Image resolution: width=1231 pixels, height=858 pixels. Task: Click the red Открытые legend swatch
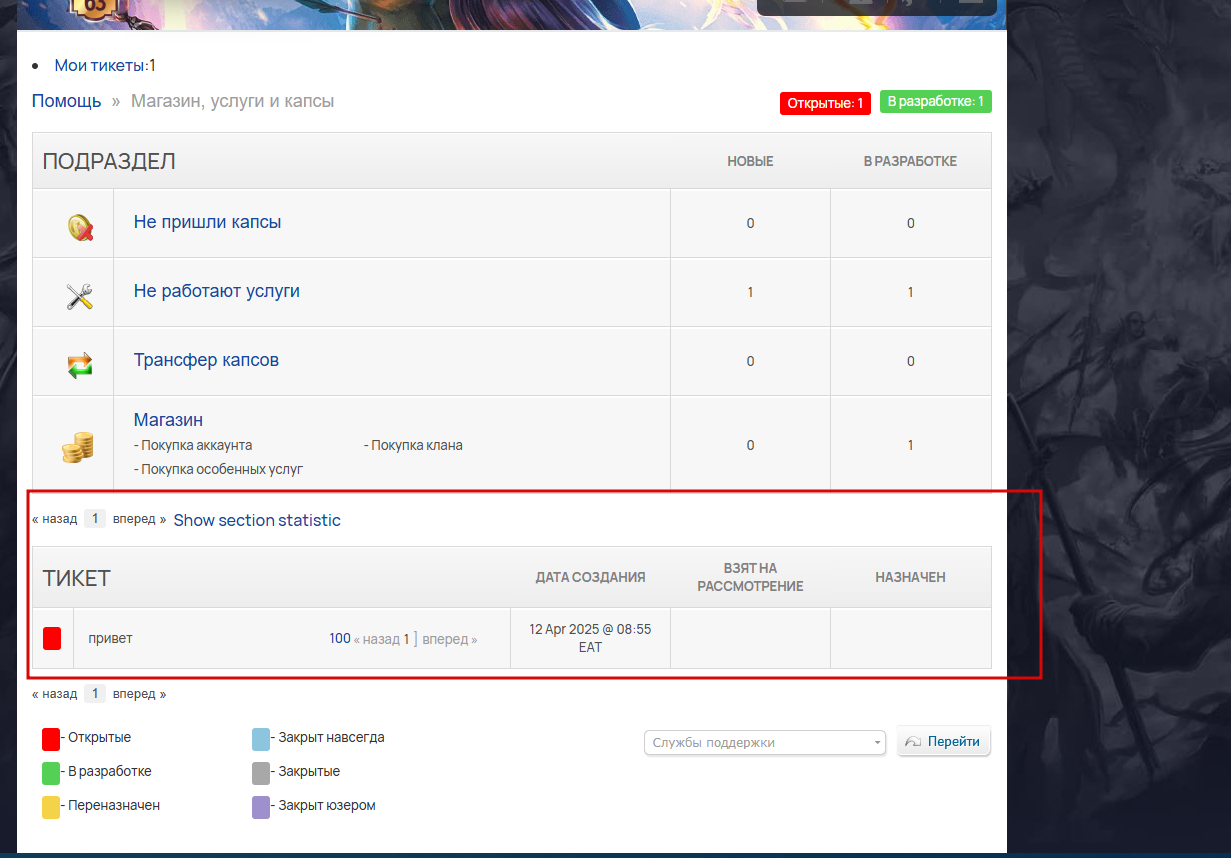[x=51, y=739]
